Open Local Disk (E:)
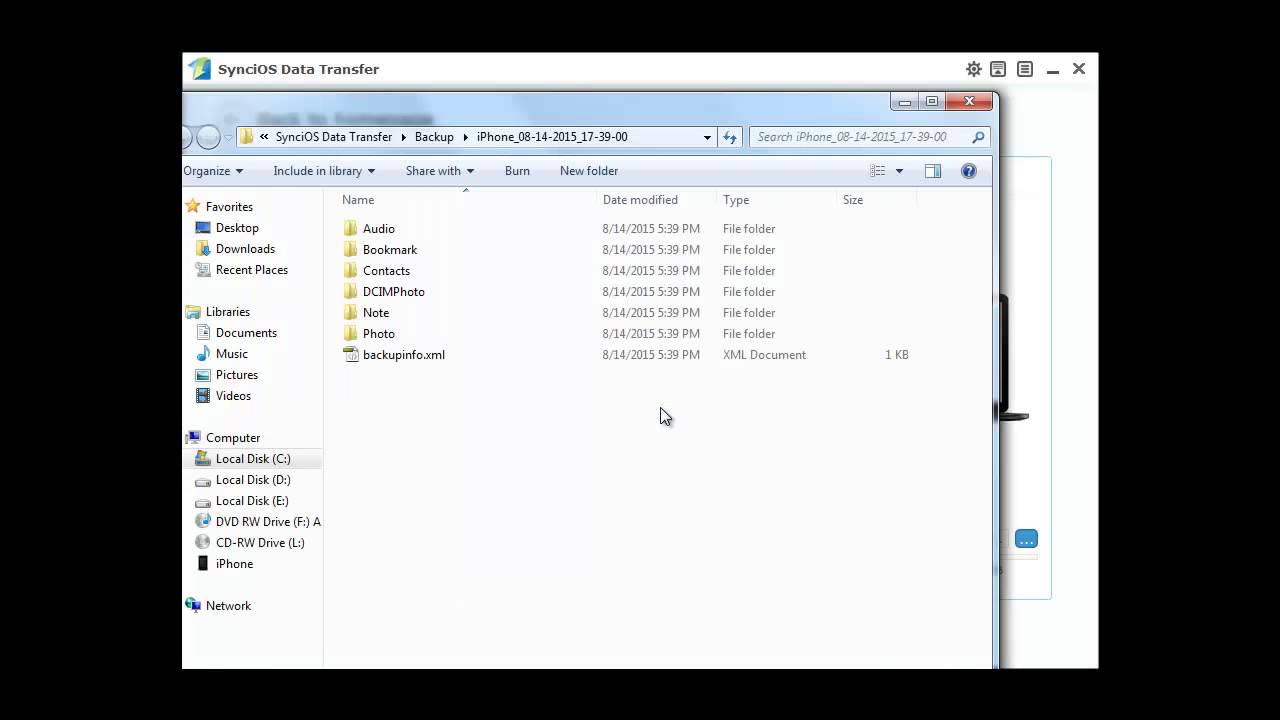Image resolution: width=1280 pixels, height=720 pixels. [252, 501]
